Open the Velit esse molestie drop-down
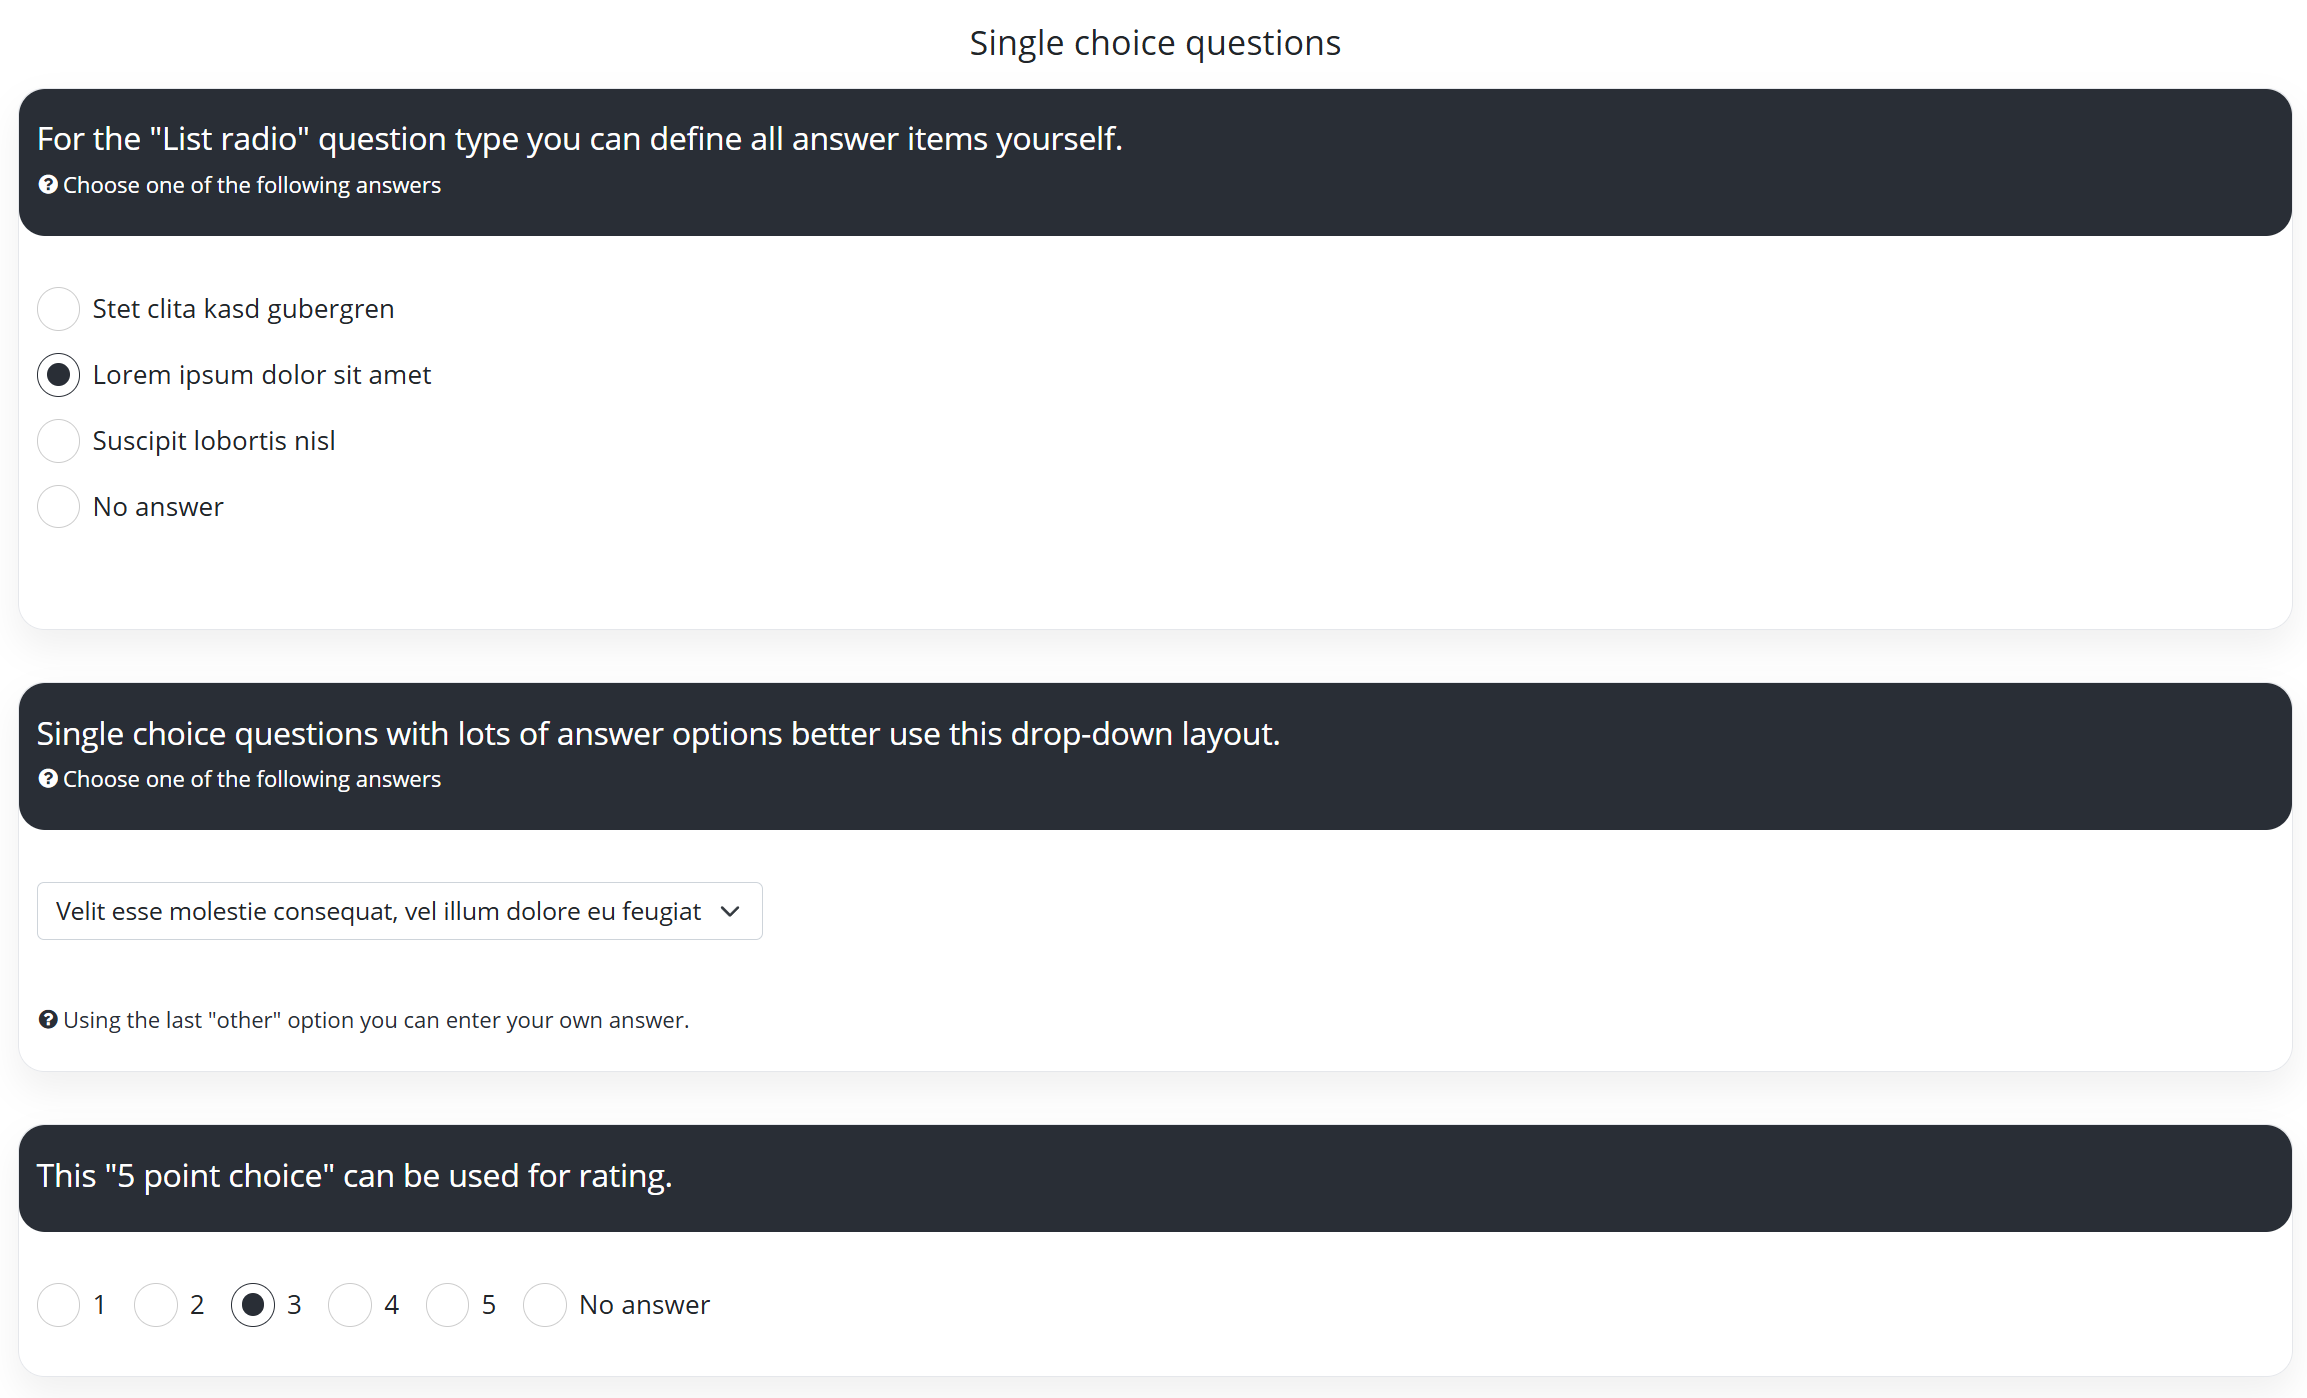This screenshot has width=2307, height=1398. (x=380, y=911)
